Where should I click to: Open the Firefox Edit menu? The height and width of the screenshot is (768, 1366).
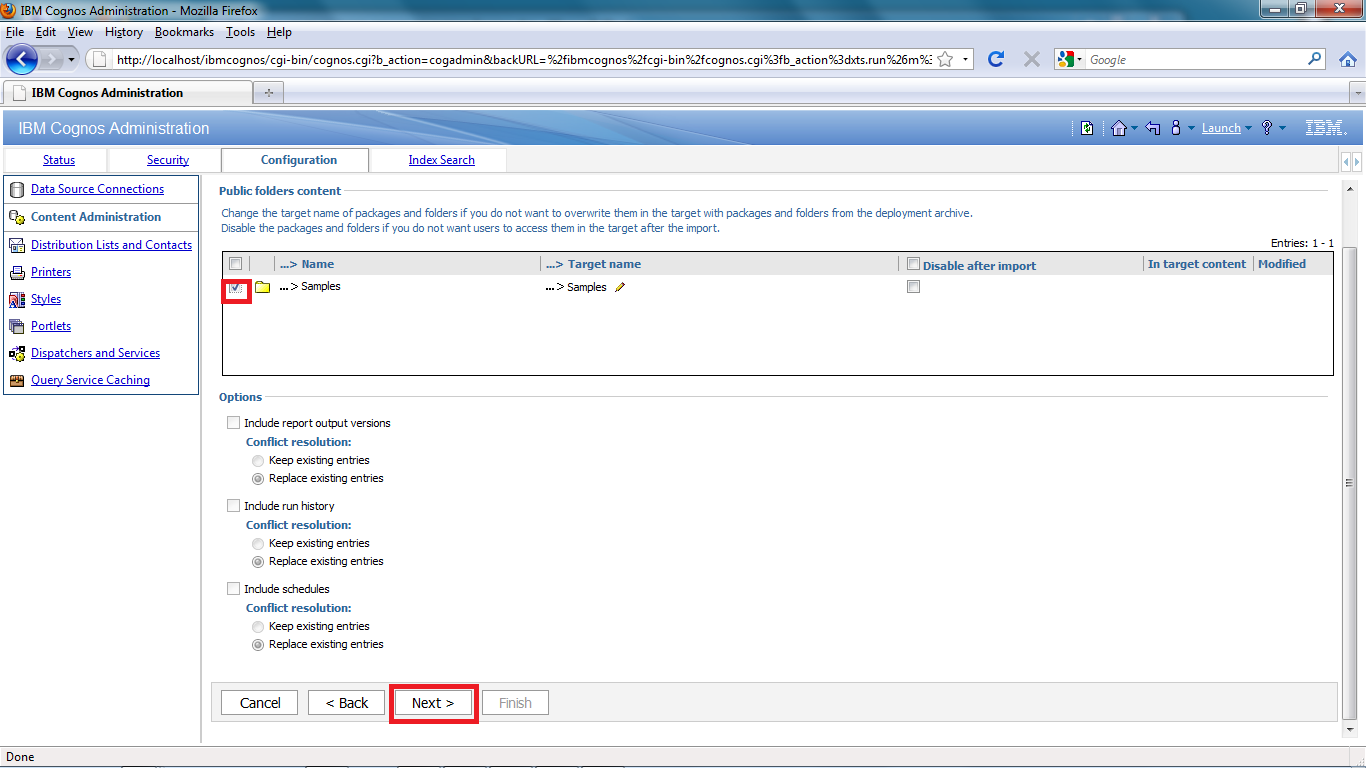pos(46,32)
